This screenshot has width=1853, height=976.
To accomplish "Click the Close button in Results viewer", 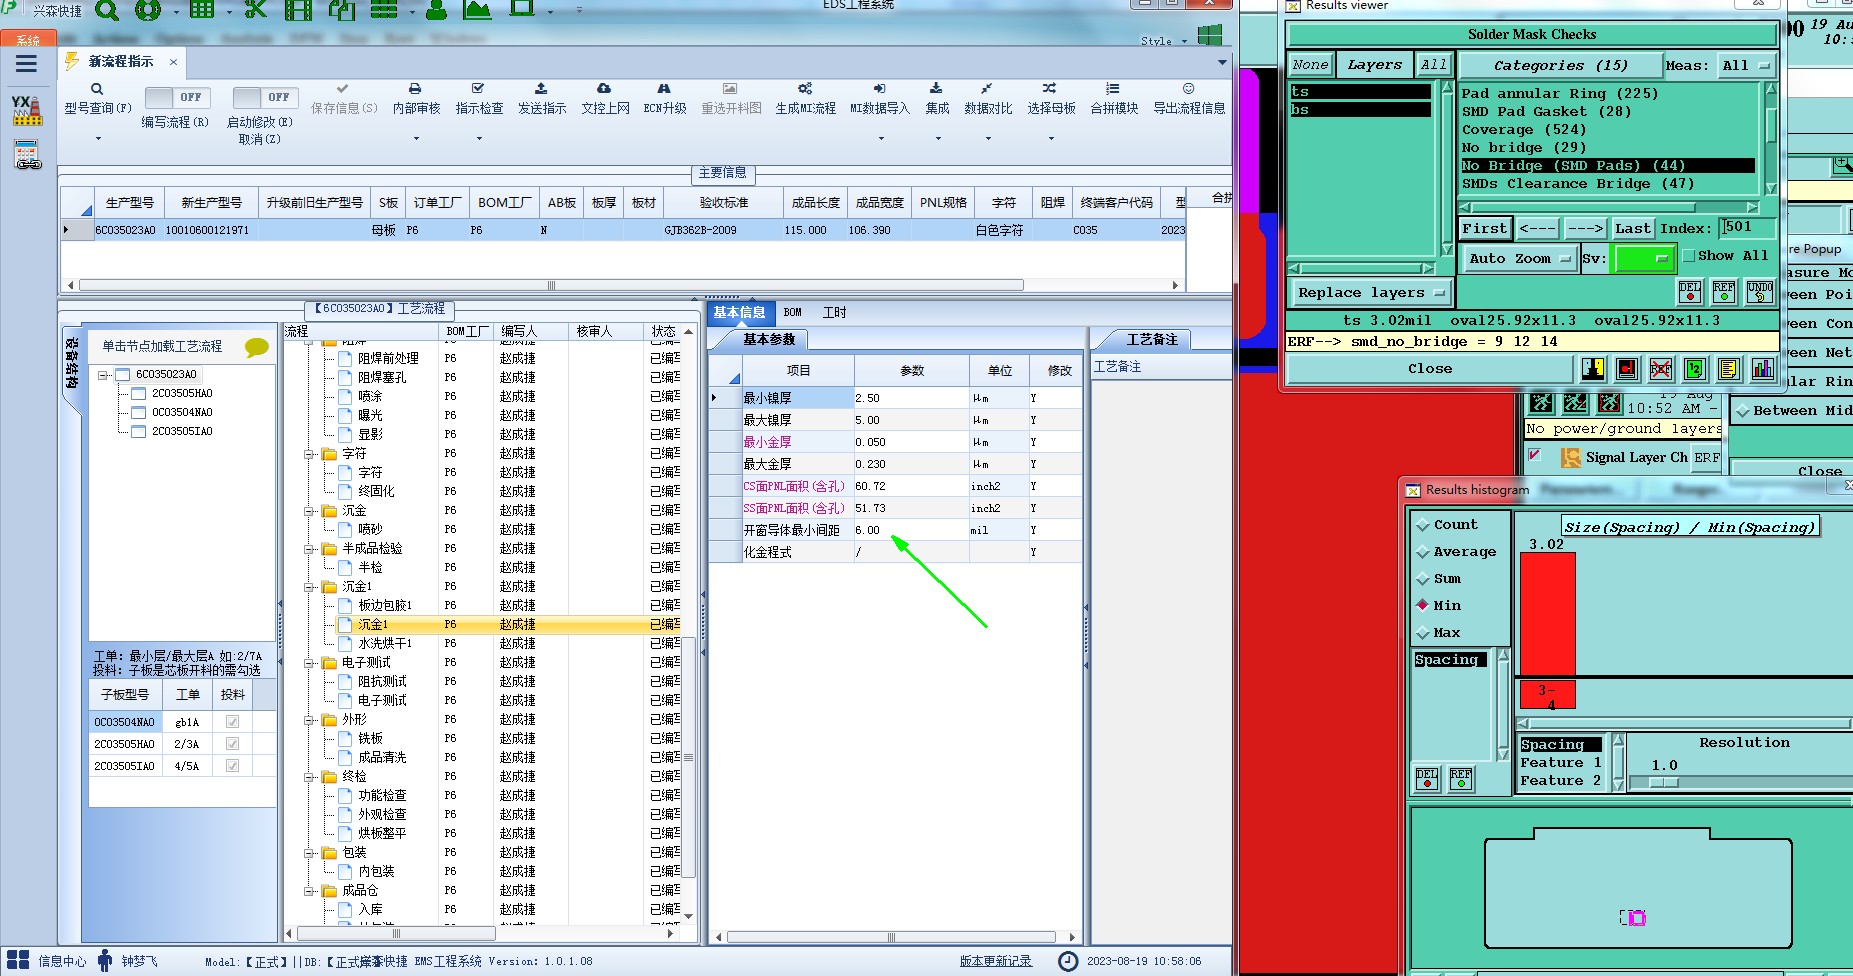I will pos(1430,369).
